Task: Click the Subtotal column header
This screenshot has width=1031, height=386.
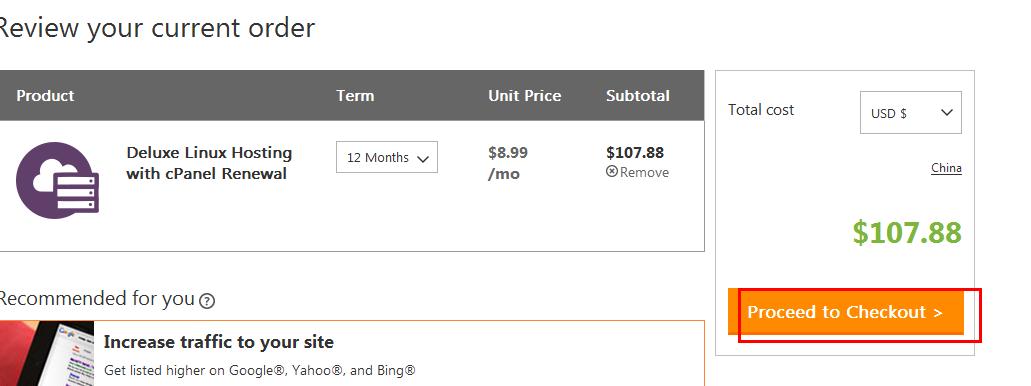Action: coord(638,95)
